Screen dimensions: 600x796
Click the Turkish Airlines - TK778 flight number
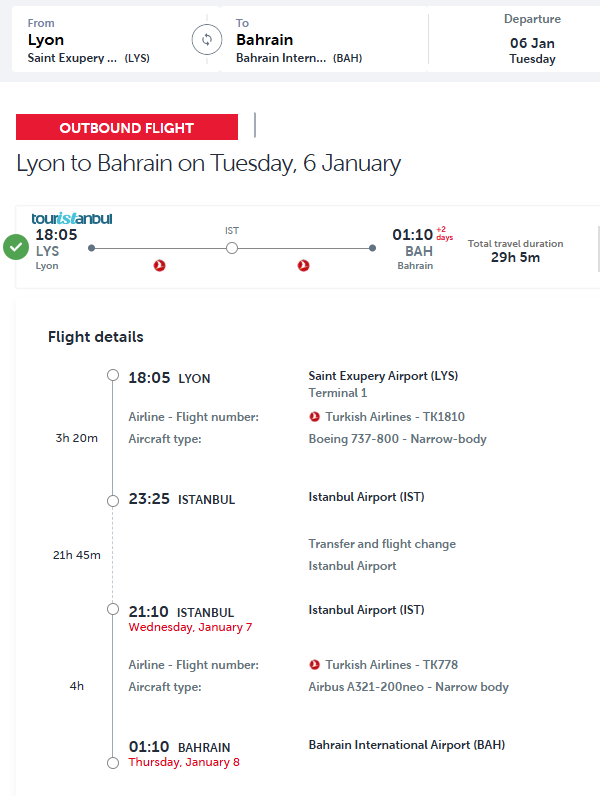[391, 665]
